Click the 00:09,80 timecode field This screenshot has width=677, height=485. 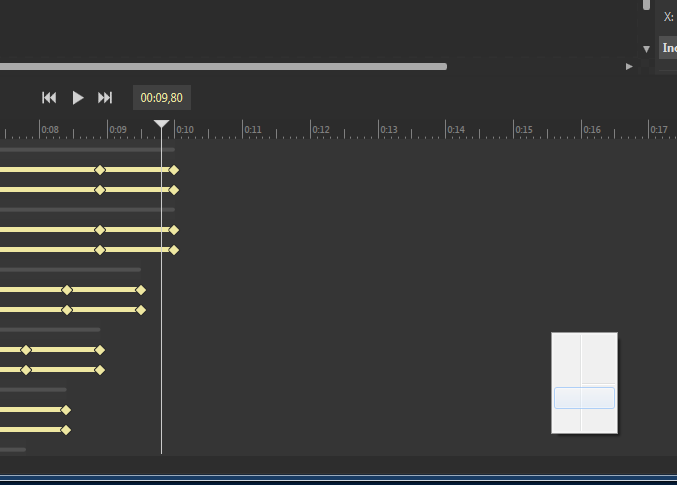coord(161,98)
